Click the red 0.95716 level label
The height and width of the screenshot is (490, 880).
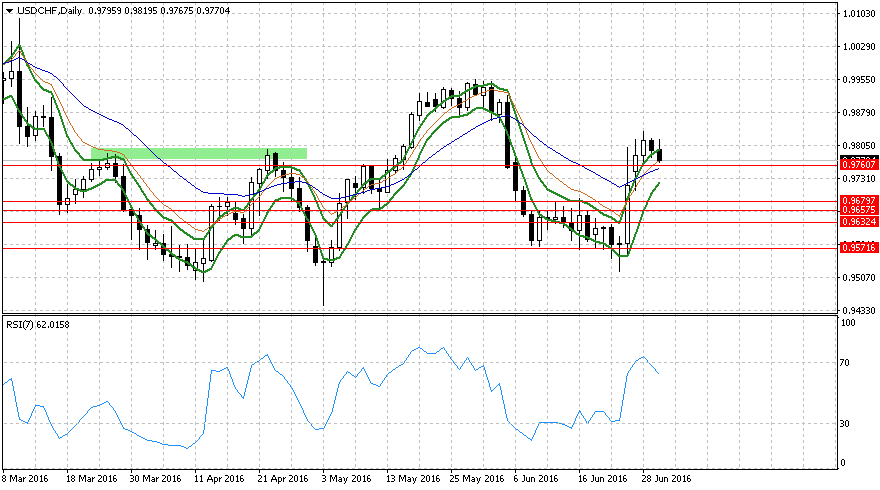click(859, 248)
